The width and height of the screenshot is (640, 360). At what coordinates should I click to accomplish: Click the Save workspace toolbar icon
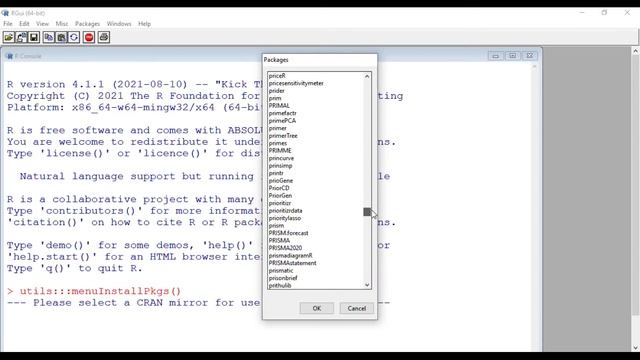pyautogui.click(x=34, y=38)
